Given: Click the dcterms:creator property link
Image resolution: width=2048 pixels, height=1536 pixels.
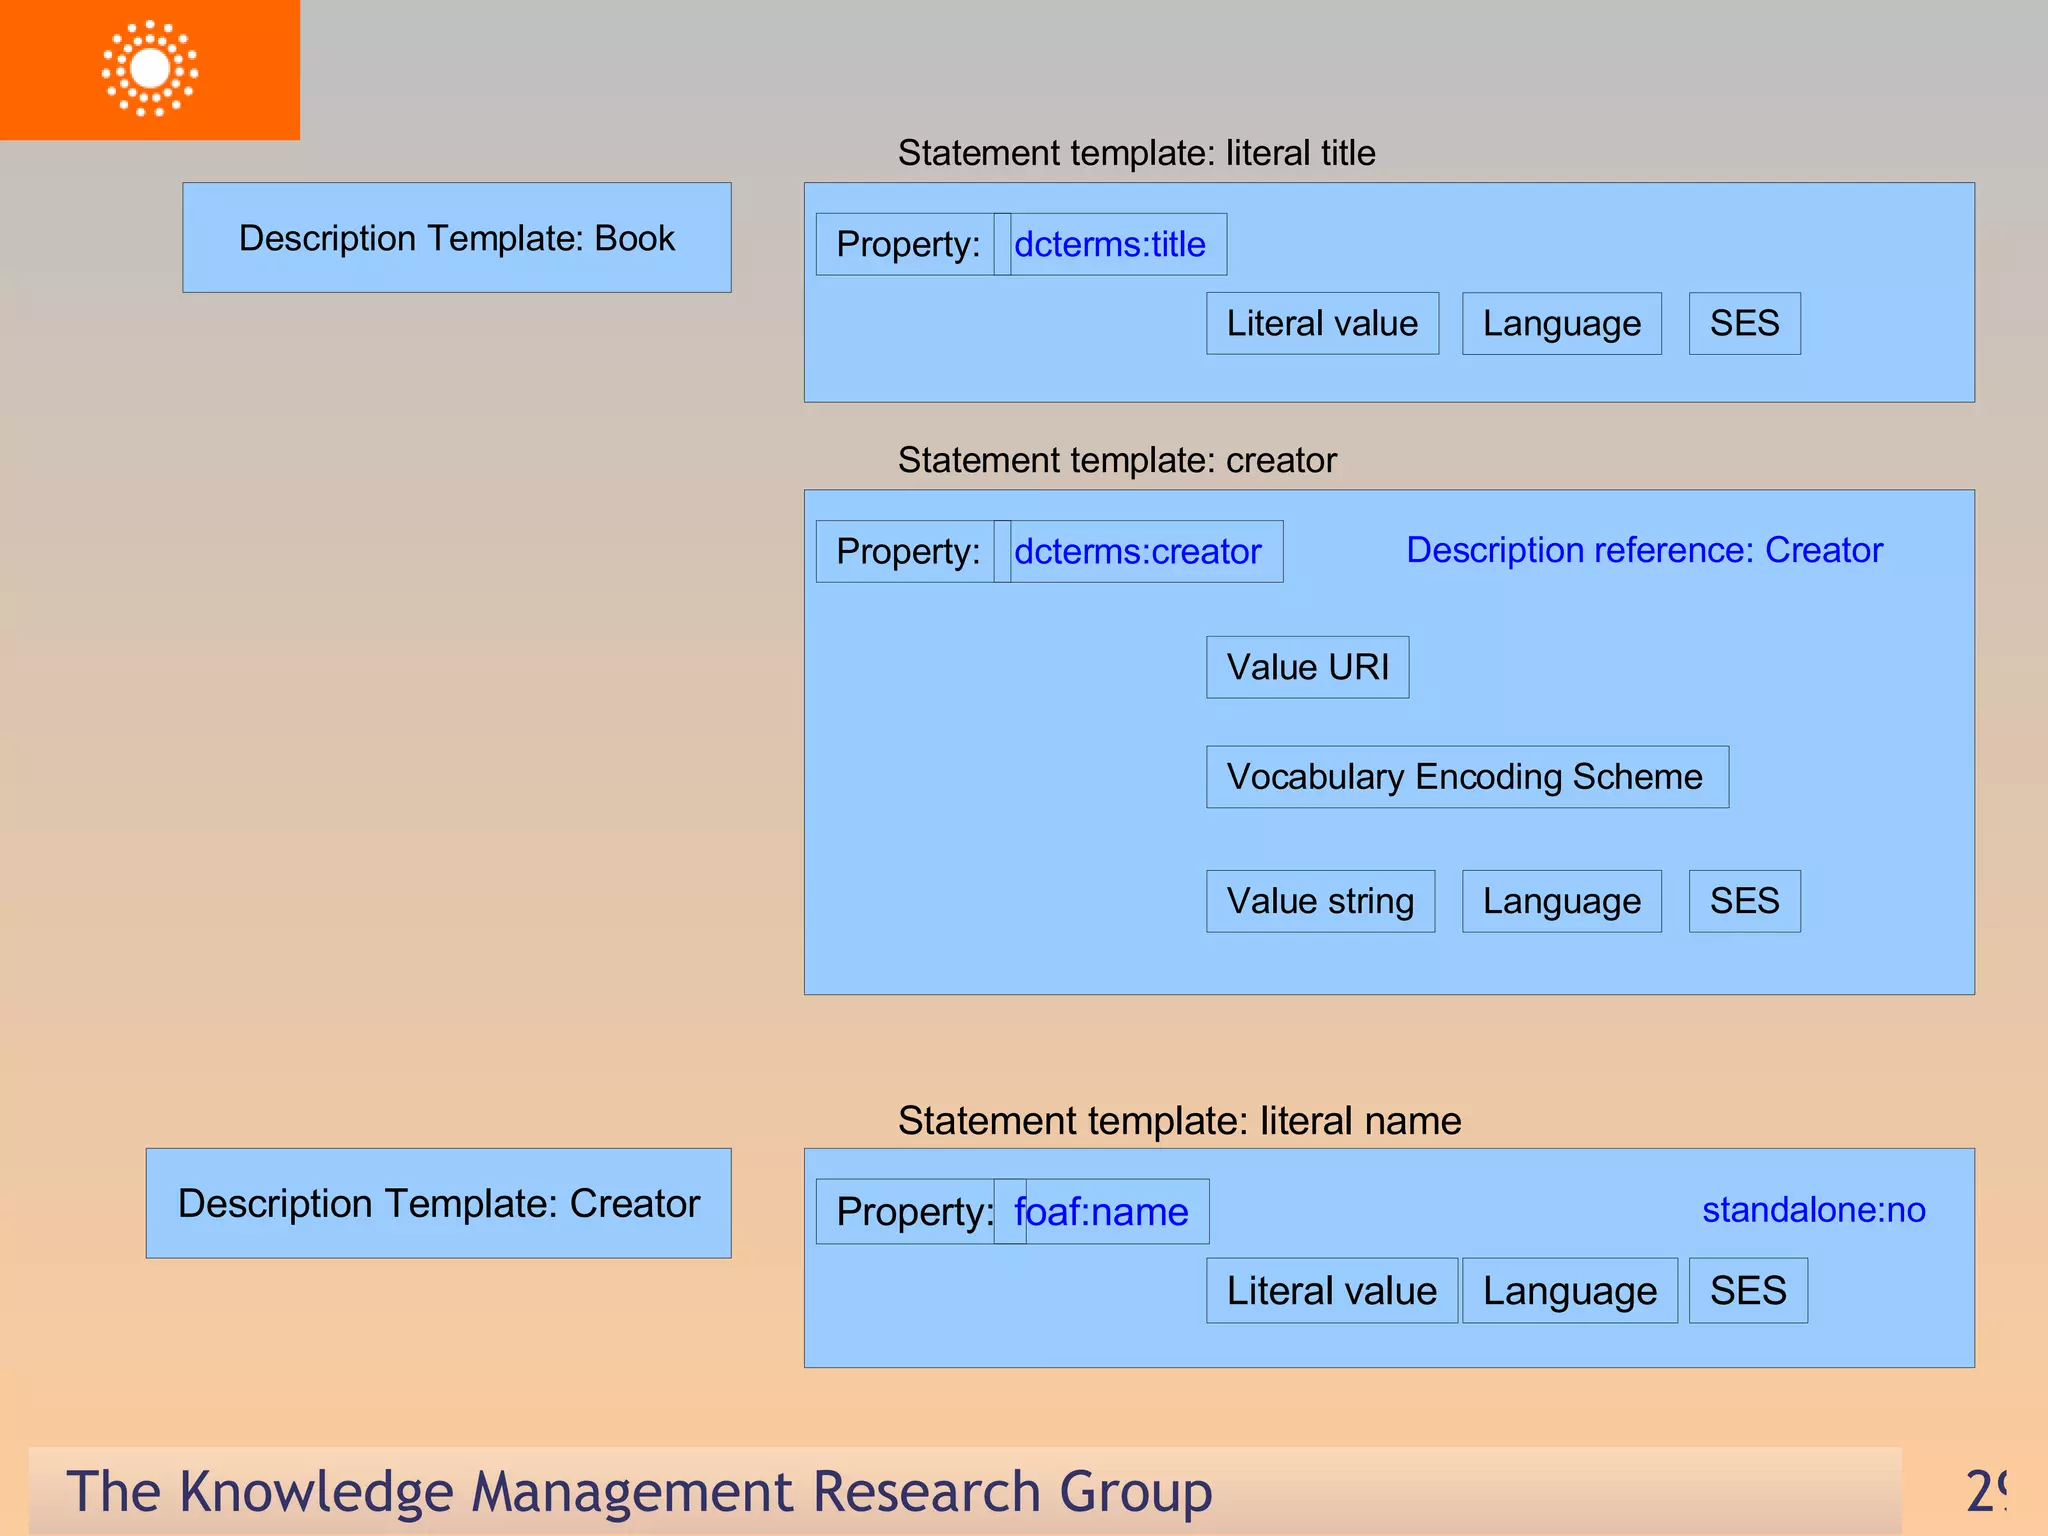Looking at the screenshot, I should tap(1137, 551).
